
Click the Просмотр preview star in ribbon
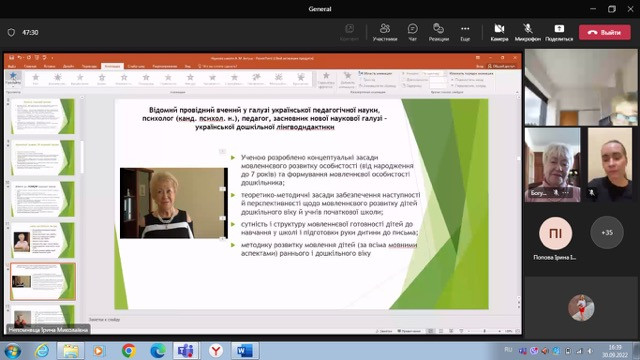(13, 77)
